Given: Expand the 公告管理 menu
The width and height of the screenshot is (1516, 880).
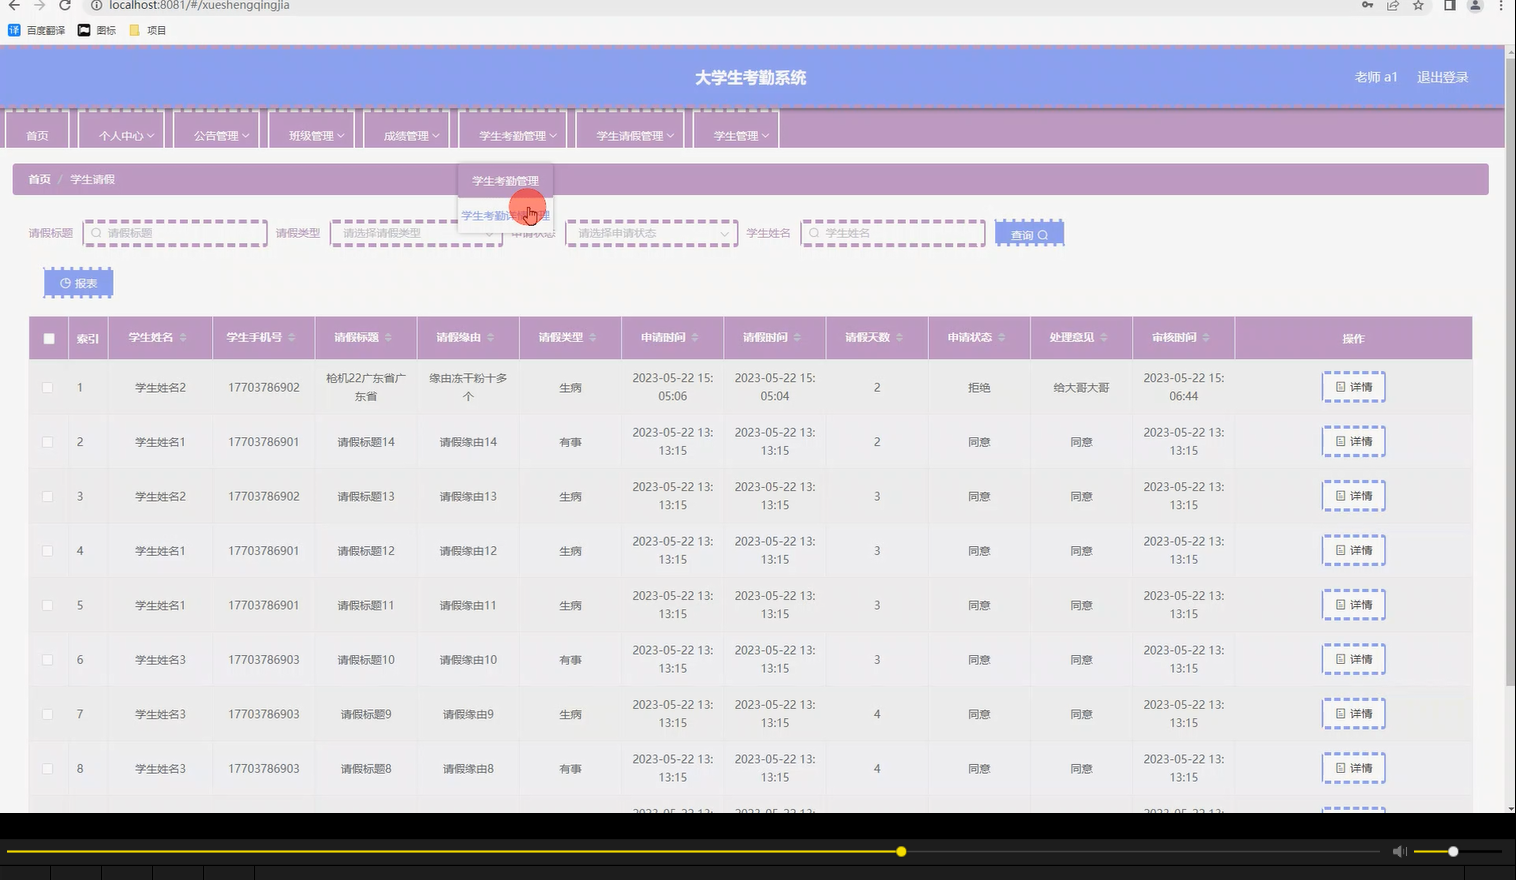Looking at the screenshot, I should (216, 131).
